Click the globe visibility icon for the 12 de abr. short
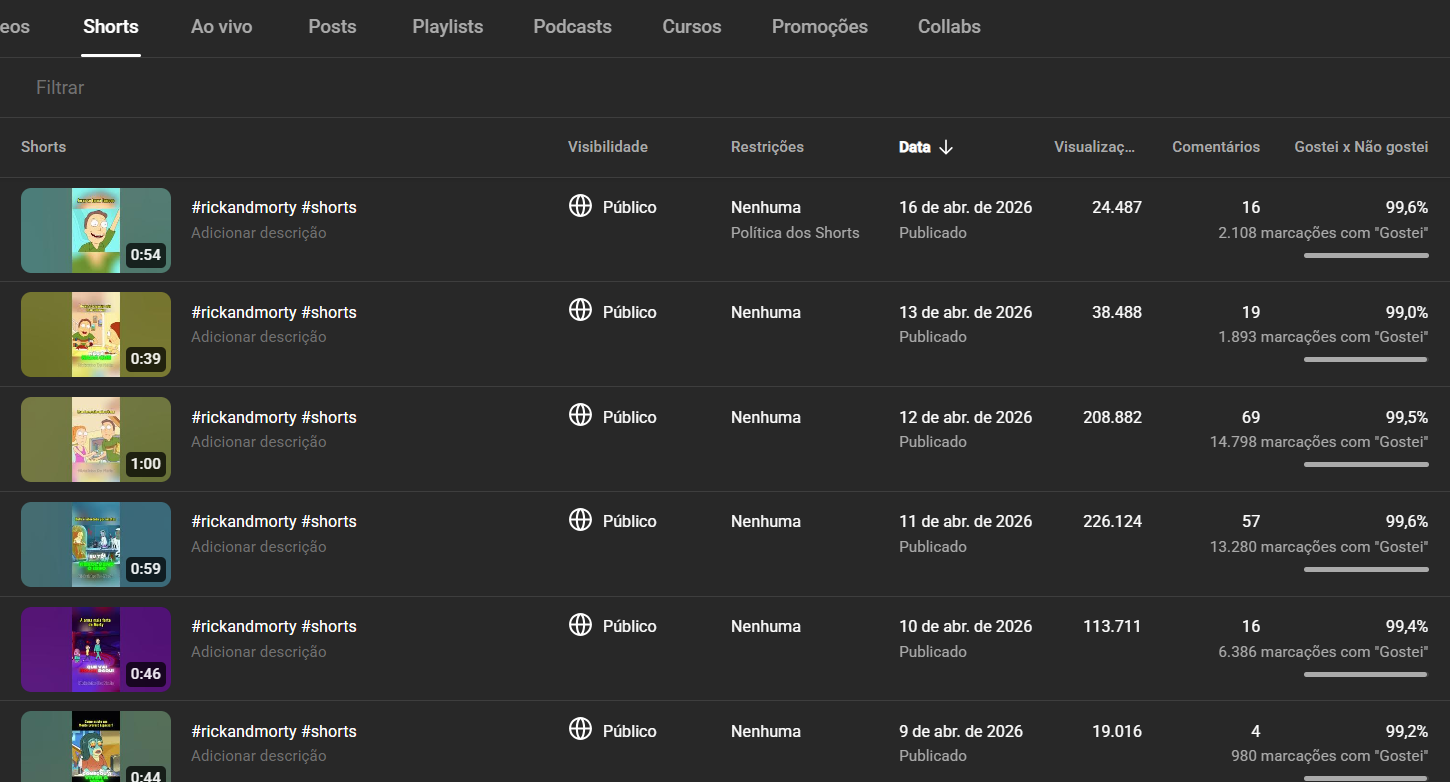This screenshot has height=782, width=1450. 580,416
